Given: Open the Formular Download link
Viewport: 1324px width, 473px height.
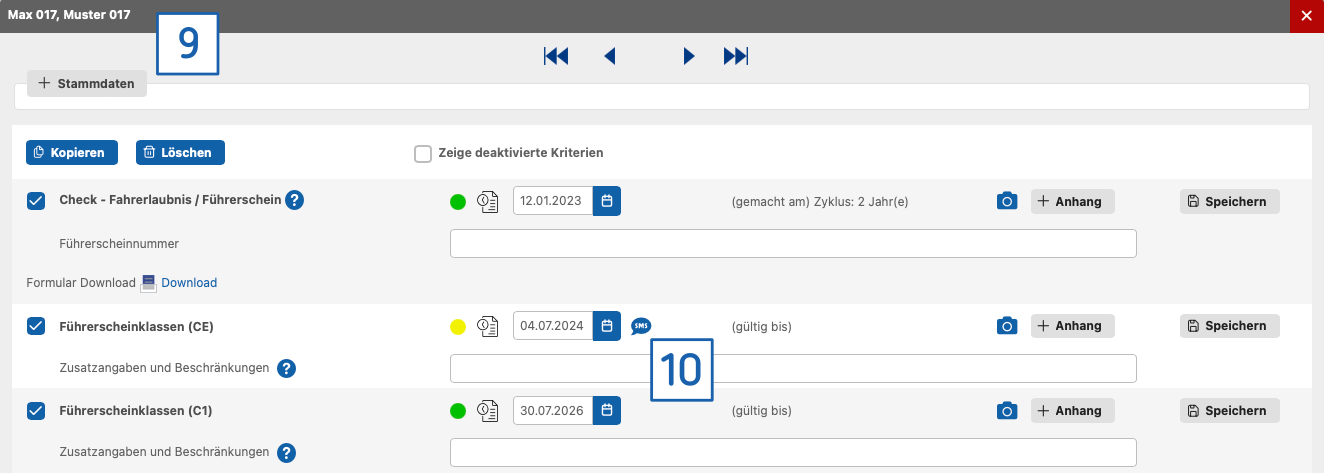Looking at the screenshot, I should click(189, 283).
